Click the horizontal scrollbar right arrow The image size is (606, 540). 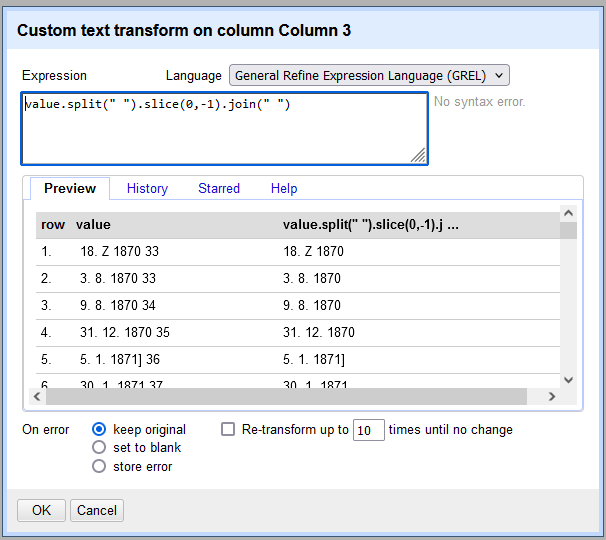coord(551,397)
